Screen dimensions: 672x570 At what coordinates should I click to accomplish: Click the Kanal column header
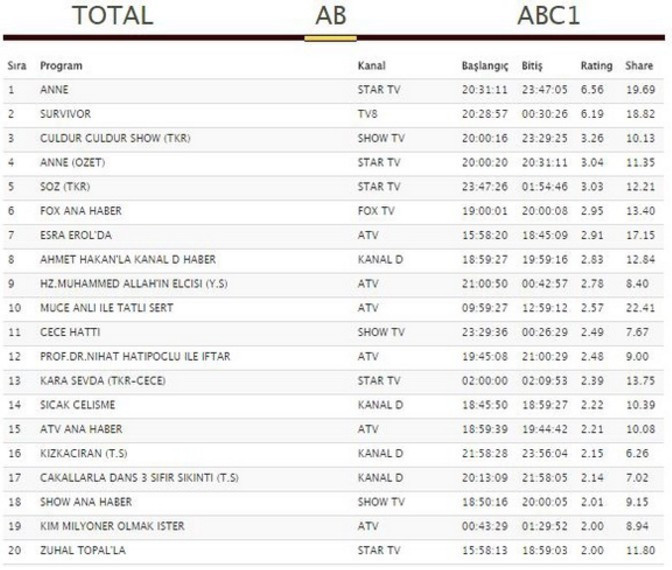click(x=372, y=66)
